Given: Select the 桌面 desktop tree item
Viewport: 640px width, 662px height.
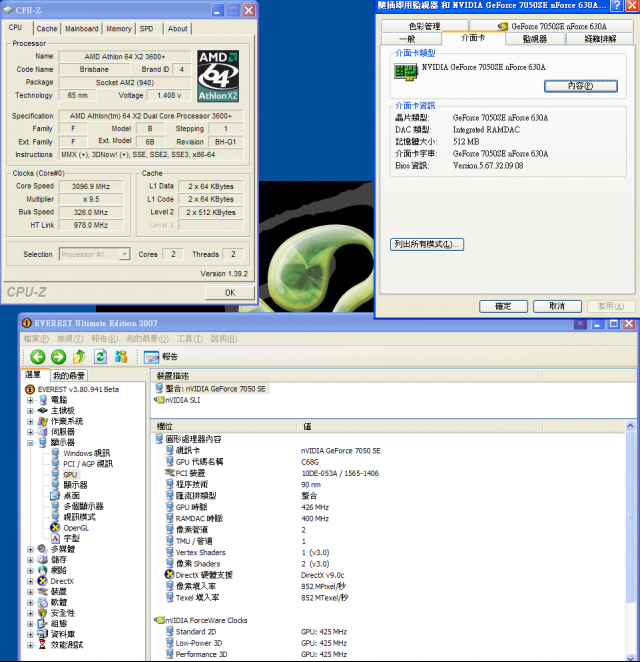Looking at the screenshot, I should click(x=71, y=496).
